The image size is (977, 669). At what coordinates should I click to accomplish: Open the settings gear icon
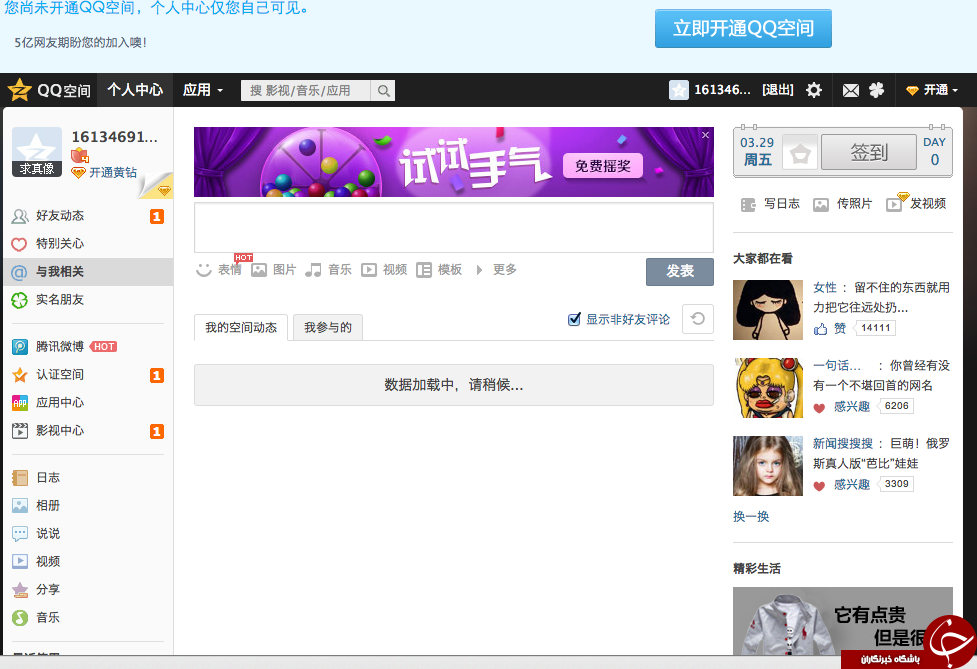coord(814,90)
